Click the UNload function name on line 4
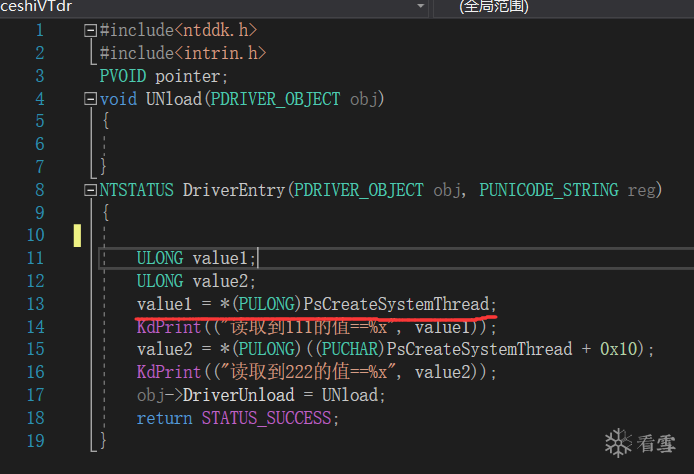This screenshot has width=694, height=474. [174, 99]
